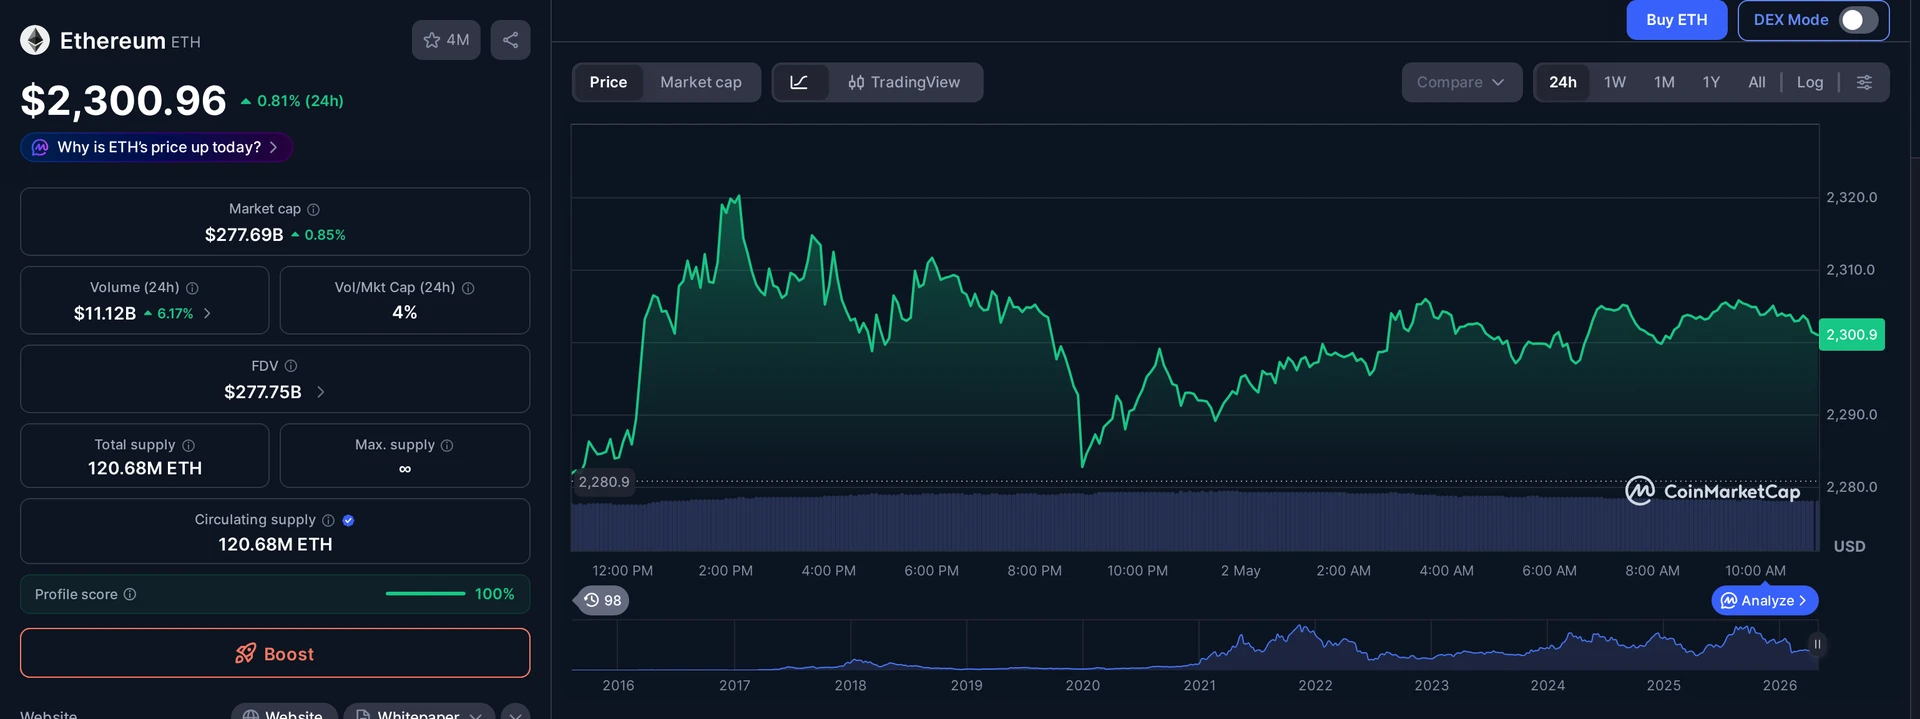Viewport: 1920px width, 719px height.
Task: Toggle DEX Mode switch
Action: pyautogui.click(x=1859, y=20)
